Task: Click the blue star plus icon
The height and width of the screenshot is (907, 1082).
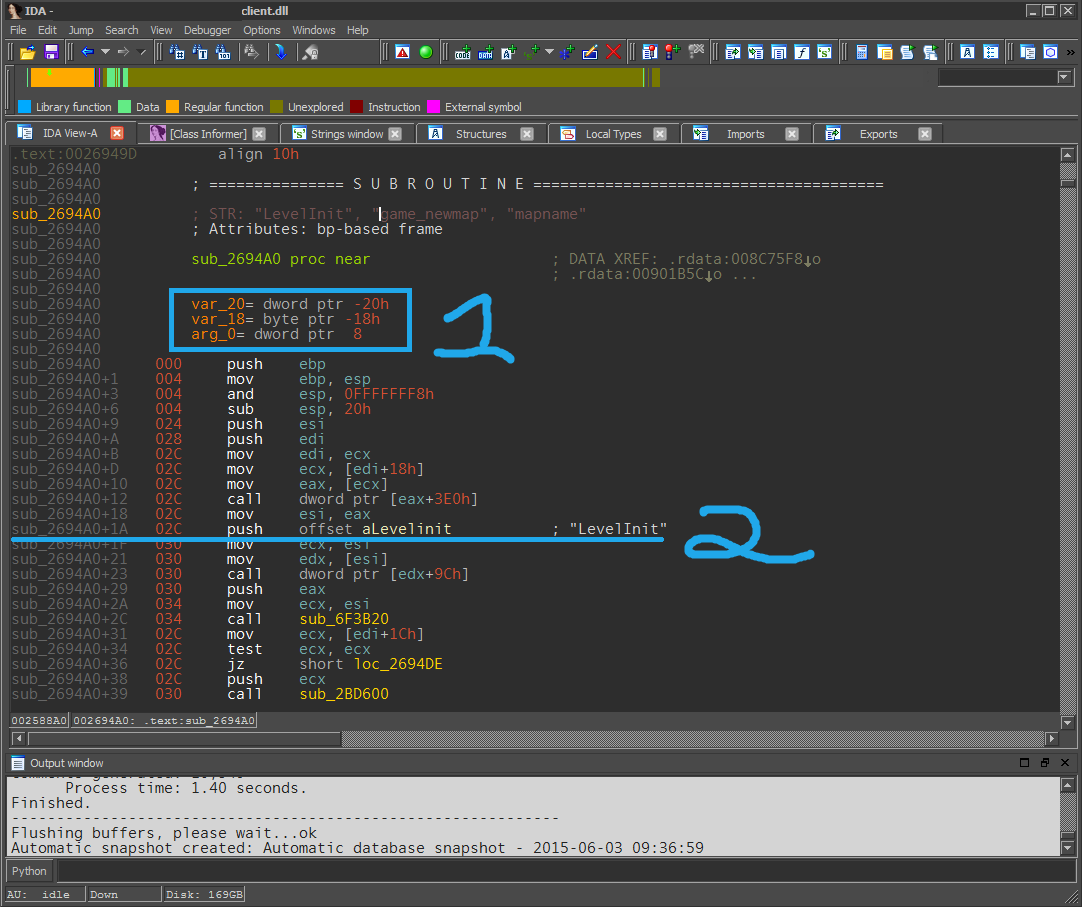Action: pyautogui.click(x=567, y=52)
